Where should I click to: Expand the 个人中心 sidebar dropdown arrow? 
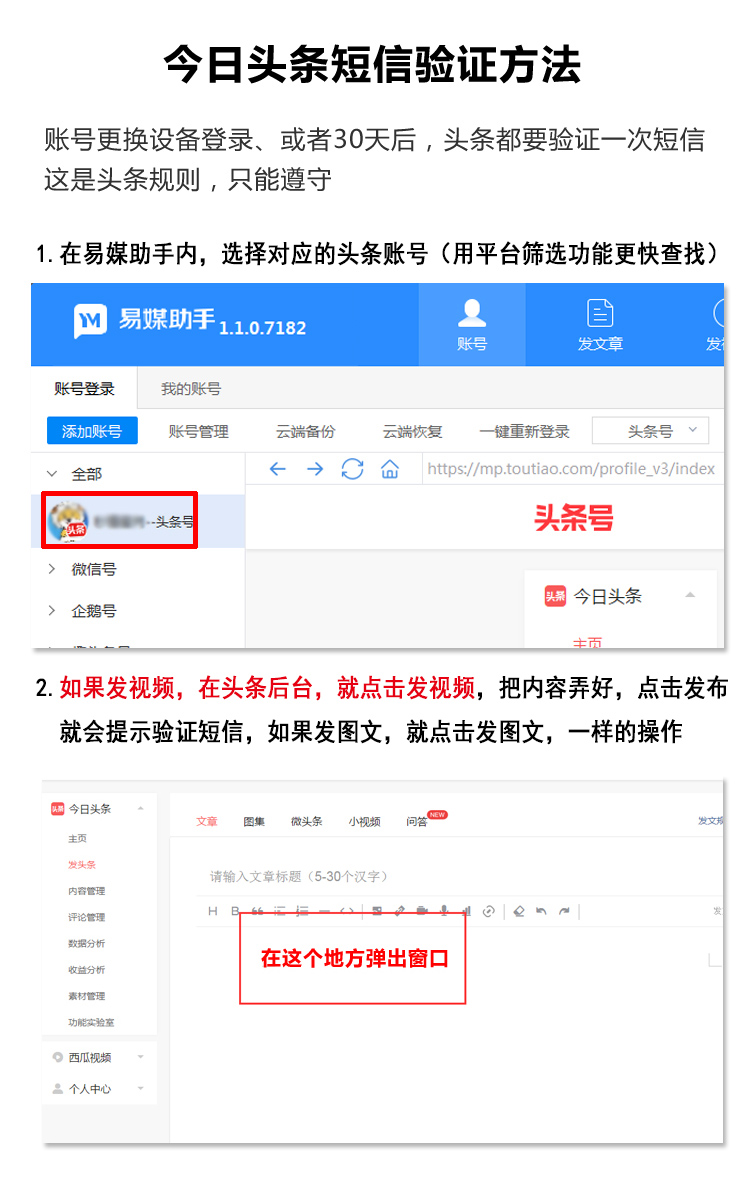(x=141, y=1089)
